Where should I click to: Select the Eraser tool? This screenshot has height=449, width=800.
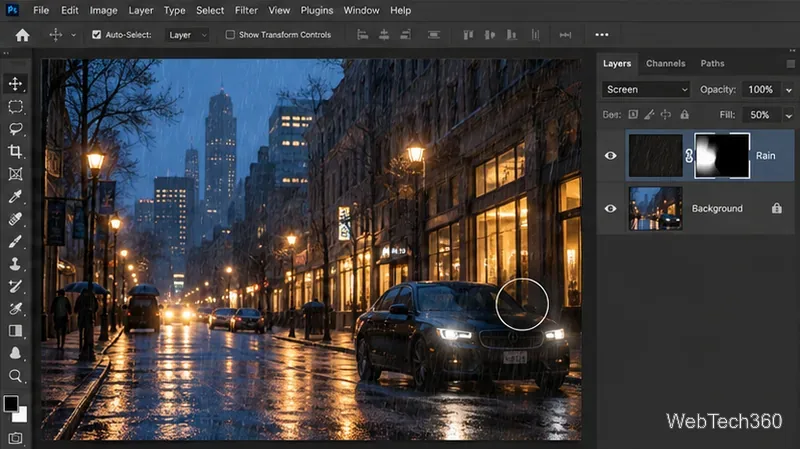(15, 308)
